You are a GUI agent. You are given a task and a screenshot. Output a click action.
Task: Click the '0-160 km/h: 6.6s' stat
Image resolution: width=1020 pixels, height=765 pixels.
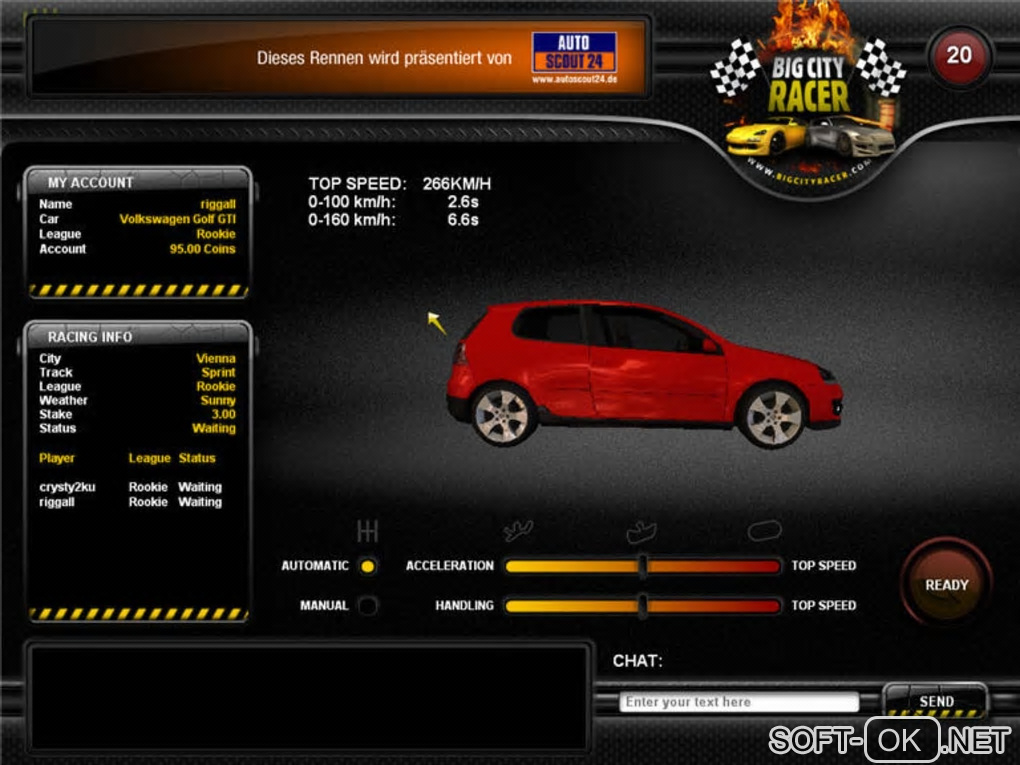pyautogui.click(x=394, y=220)
